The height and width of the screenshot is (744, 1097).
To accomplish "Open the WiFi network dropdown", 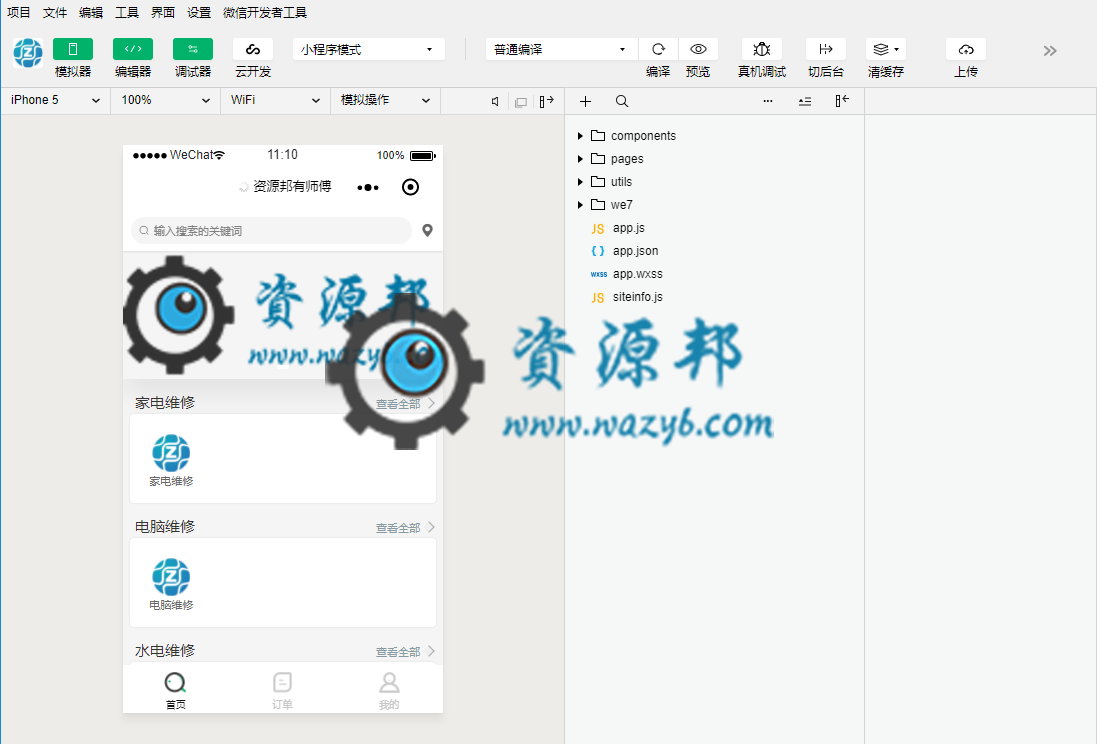I will point(275,100).
